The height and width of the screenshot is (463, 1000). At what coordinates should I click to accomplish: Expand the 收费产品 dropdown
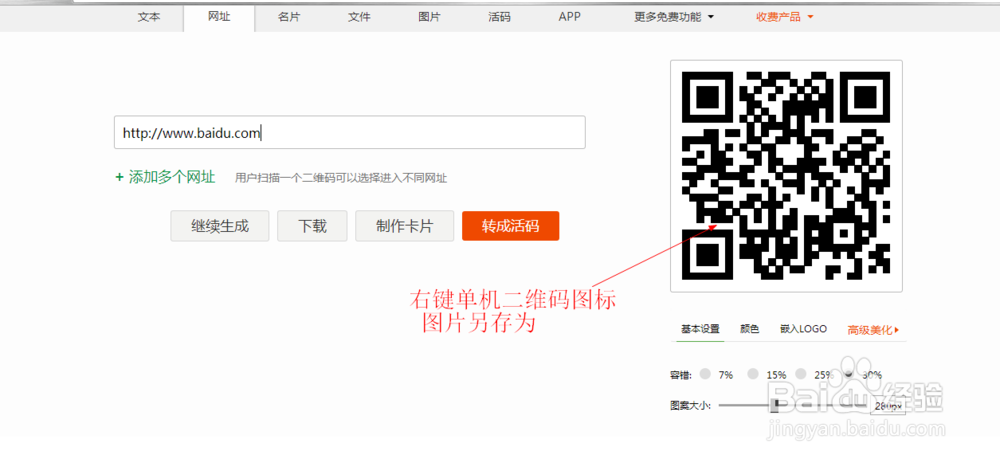(x=784, y=17)
